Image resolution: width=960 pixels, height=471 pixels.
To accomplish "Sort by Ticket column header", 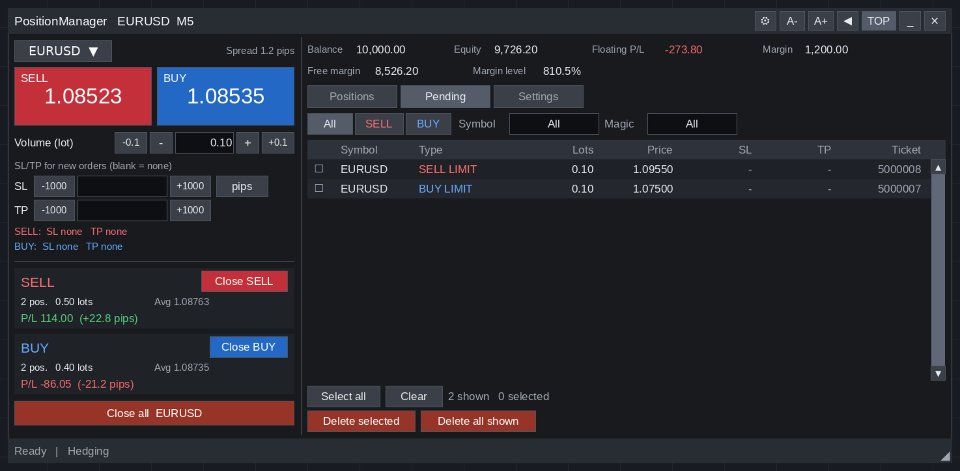I will (x=906, y=149).
